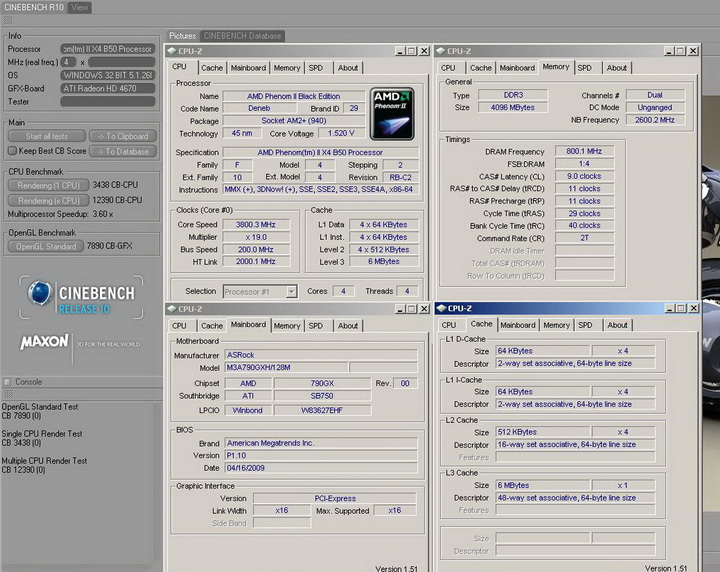Run the Rendering (1 CPU) benchmark
Screen dimensions: 720x572
[48, 186]
